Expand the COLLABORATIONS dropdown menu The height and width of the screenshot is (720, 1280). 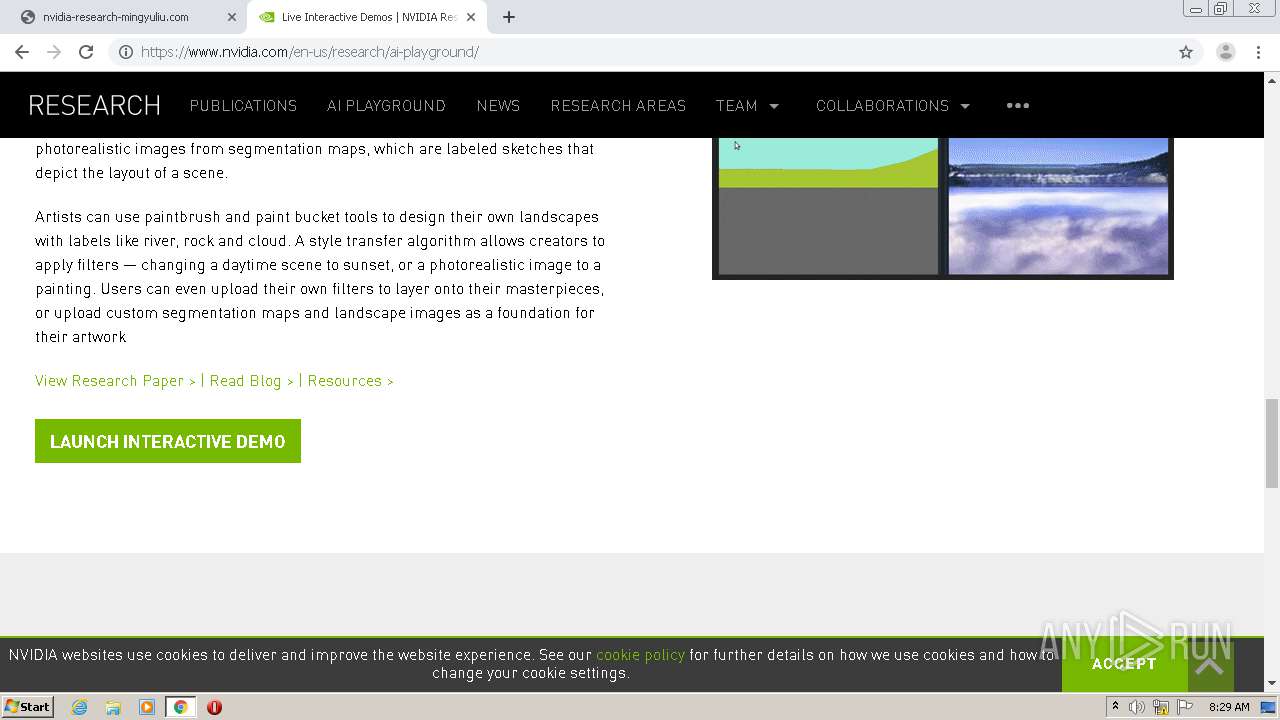pos(893,105)
